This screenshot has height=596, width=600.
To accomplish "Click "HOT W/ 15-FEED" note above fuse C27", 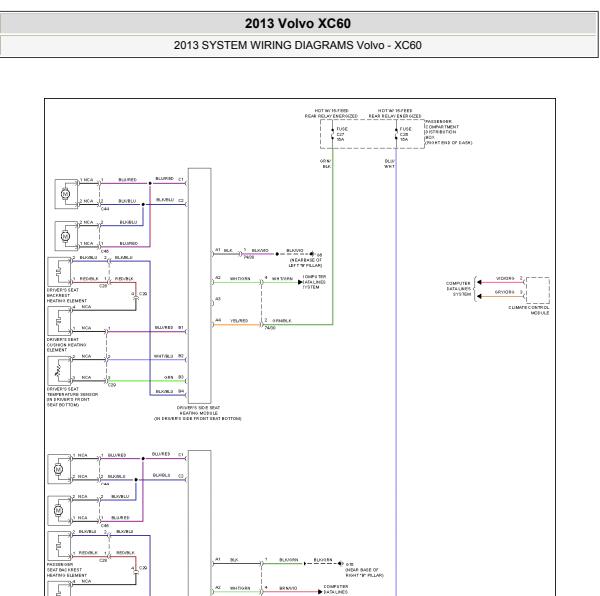I will click(331, 113).
